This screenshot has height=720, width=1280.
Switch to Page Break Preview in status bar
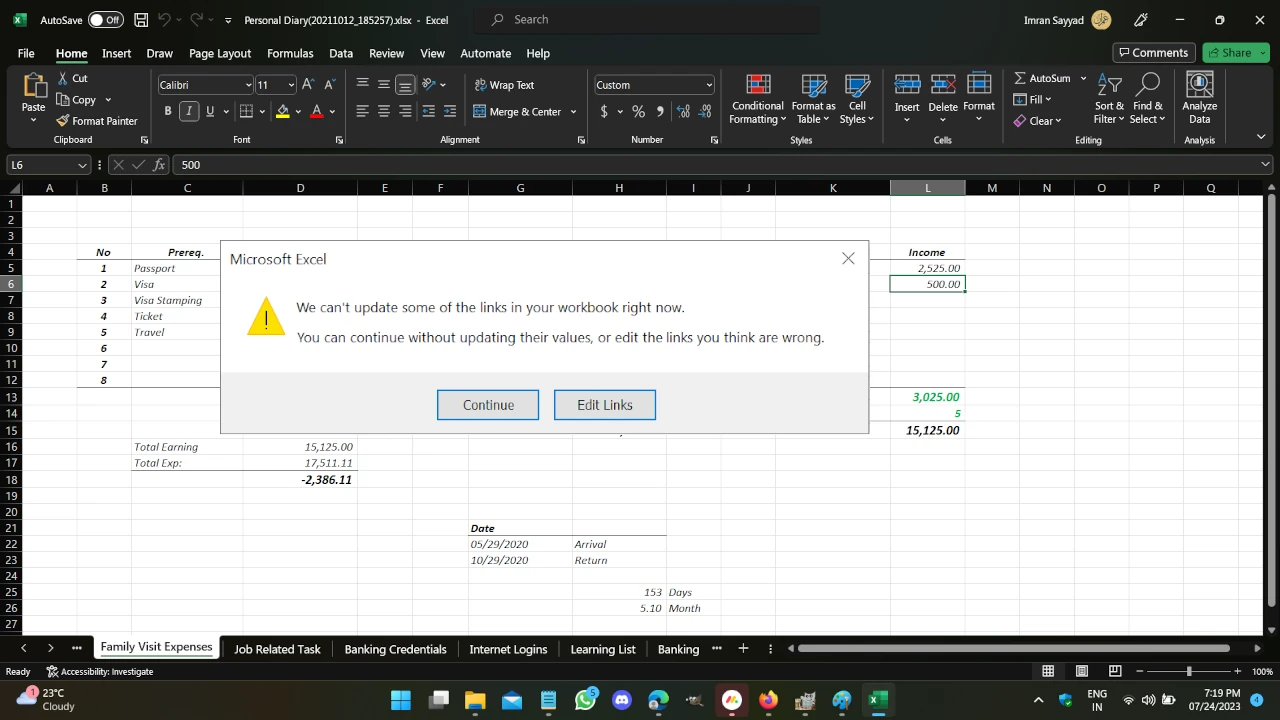(1115, 671)
